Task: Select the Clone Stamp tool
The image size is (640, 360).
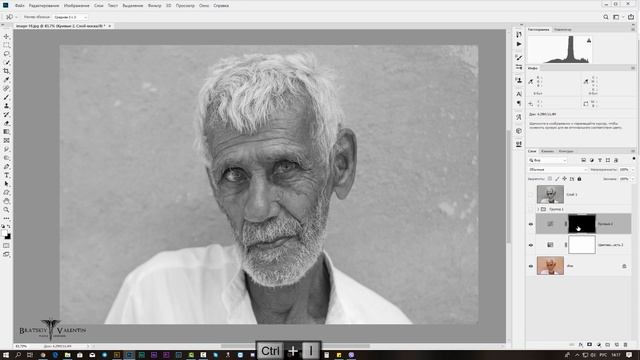Action: [x=7, y=106]
